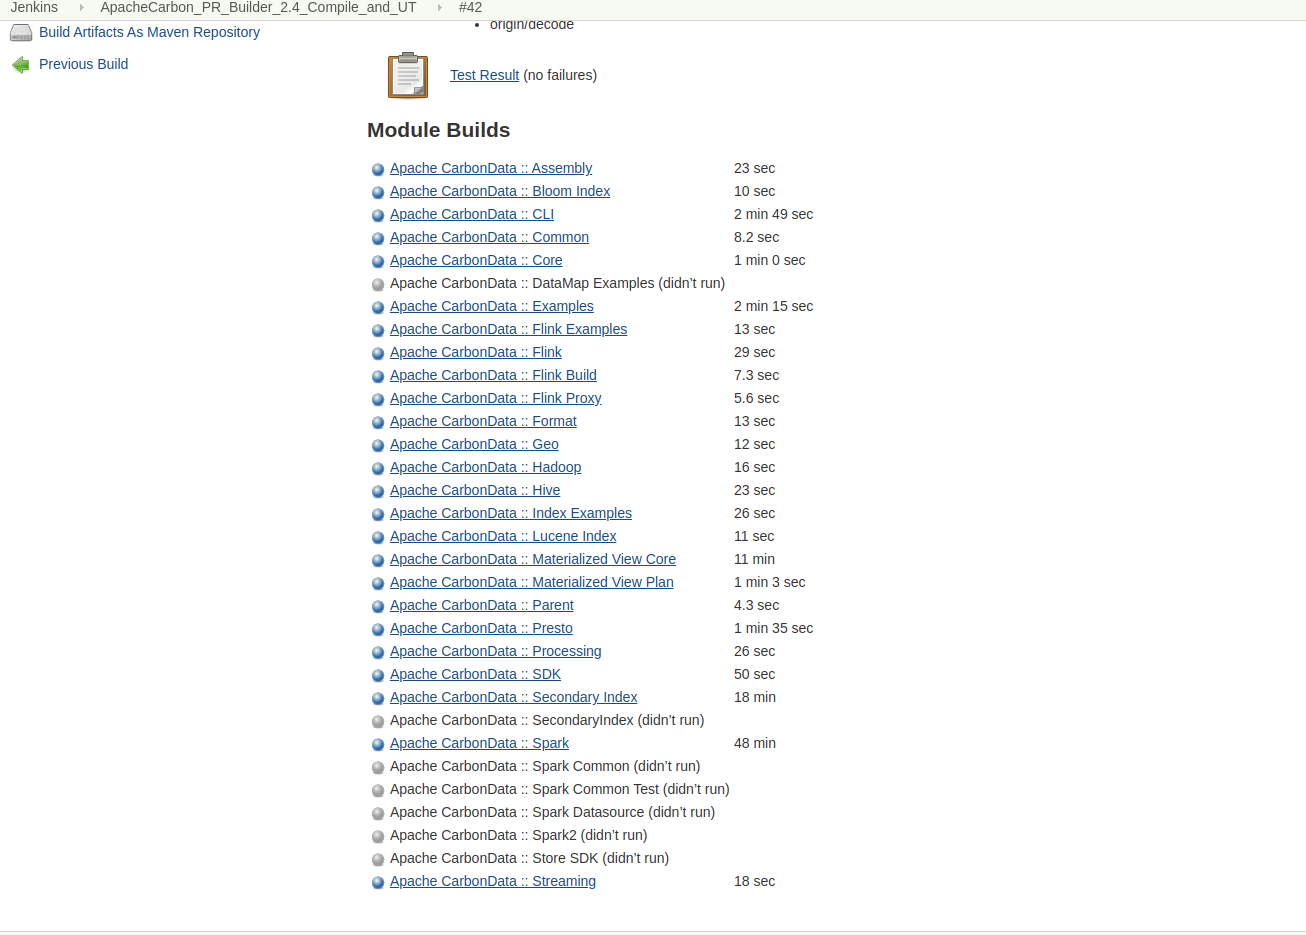Click the blue status ball beside Lucene Index
Image resolution: width=1306 pixels, height=935 pixels.
378,537
